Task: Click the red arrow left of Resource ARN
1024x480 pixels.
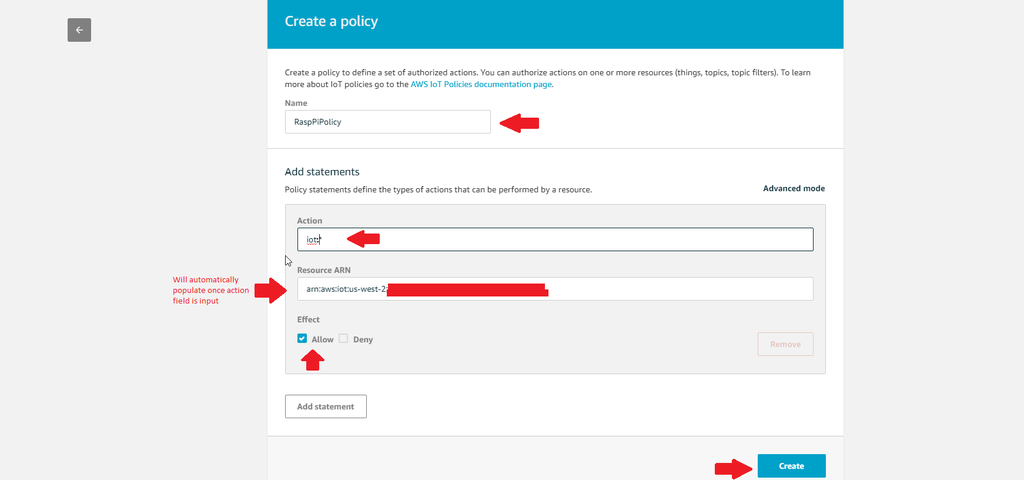Action: click(270, 291)
